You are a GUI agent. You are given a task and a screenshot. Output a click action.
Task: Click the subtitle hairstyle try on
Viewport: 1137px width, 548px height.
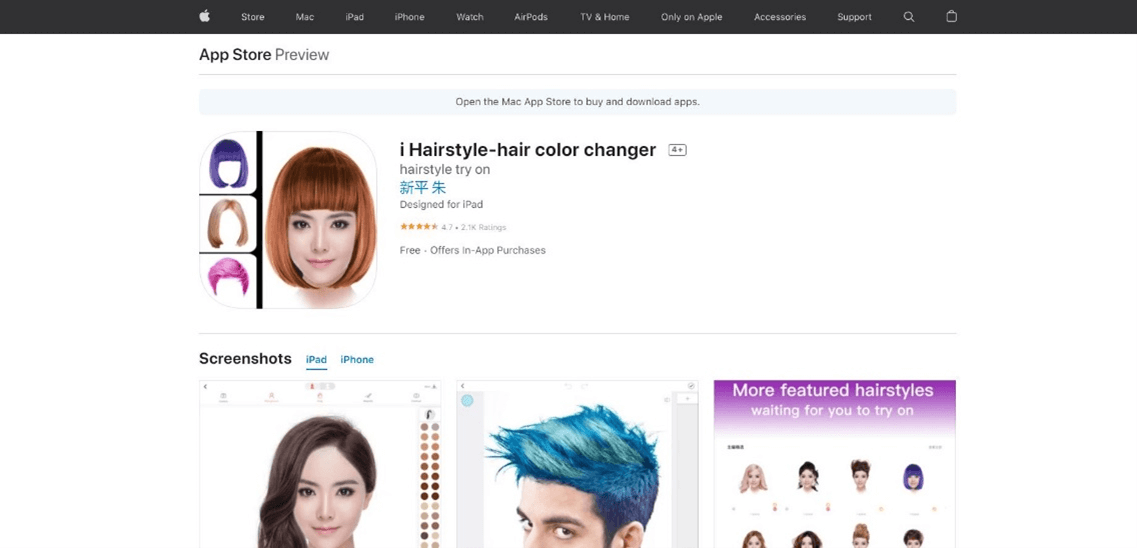445,170
